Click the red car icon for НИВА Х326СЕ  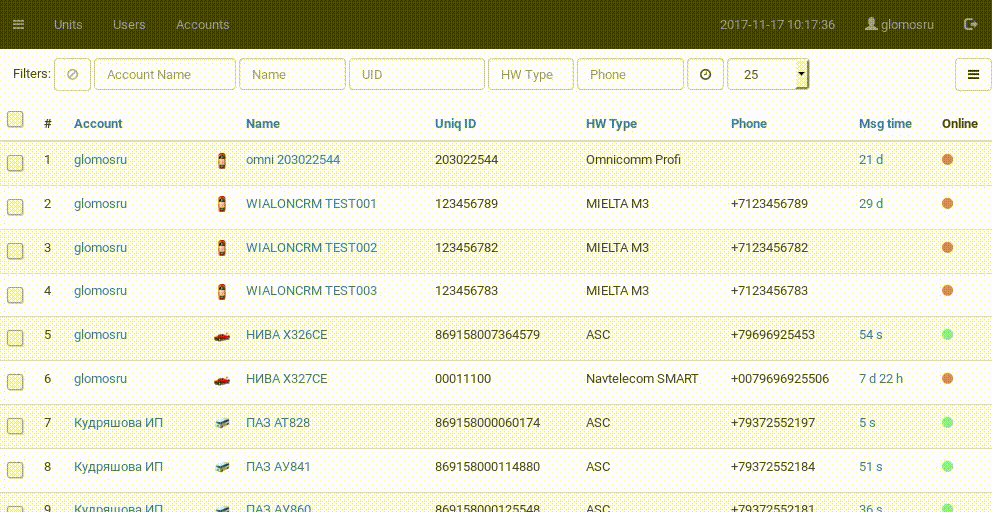point(221,336)
